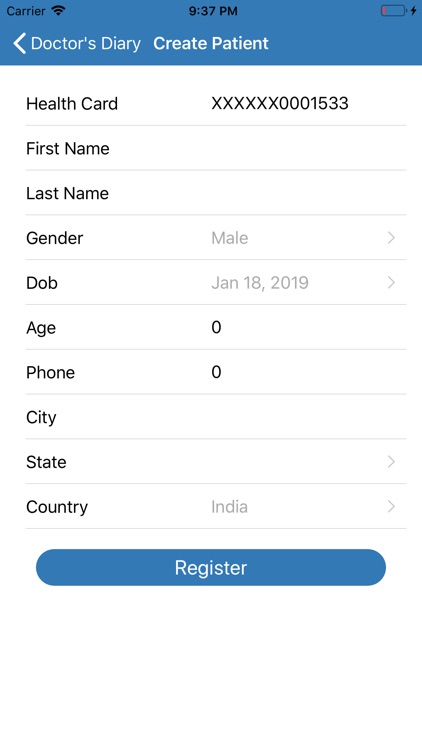The width and height of the screenshot is (422, 750).
Task: Tap the back chevron icon
Action: coord(20,44)
